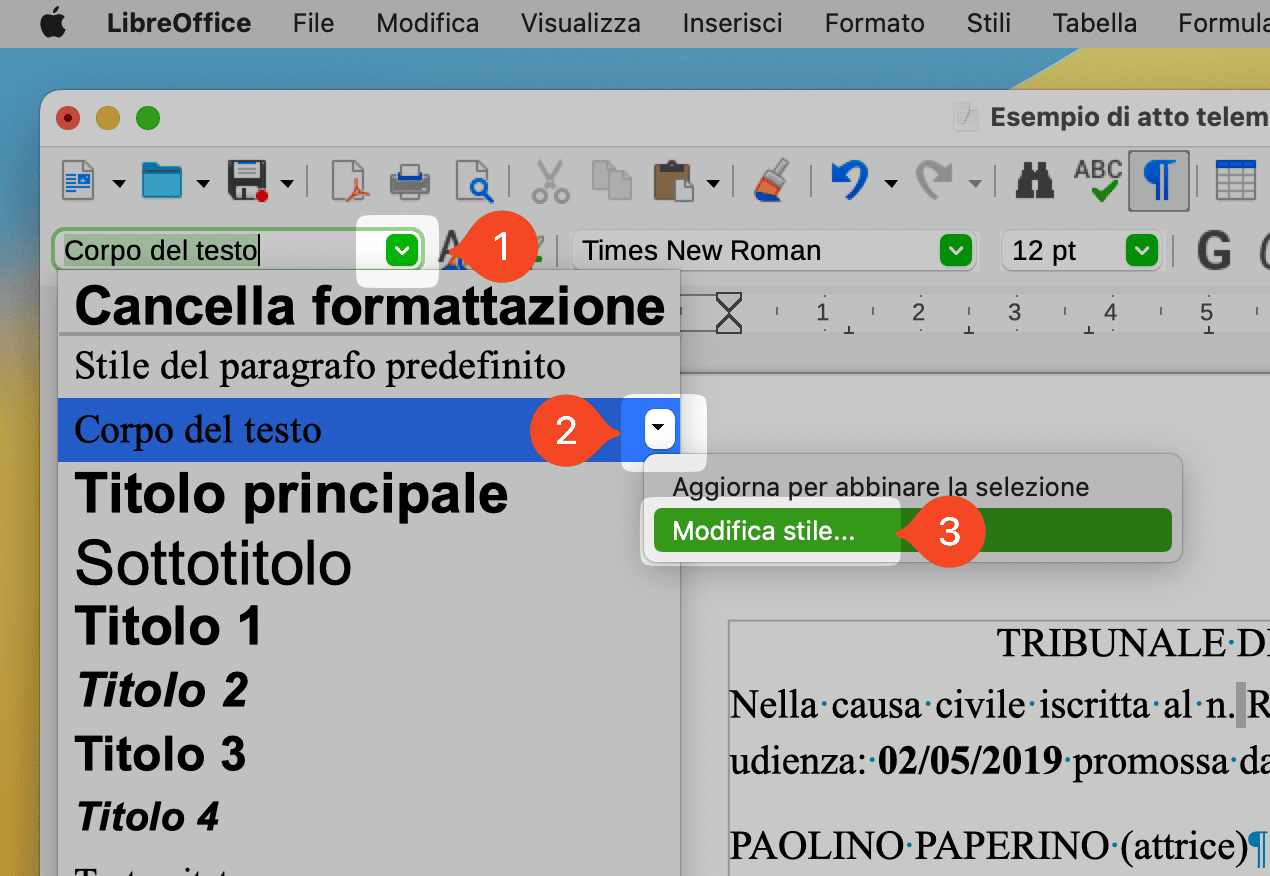Select 'Titolo 1' style
Image resolution: width=1270 pixels, height=876 pixels.
pos(369,626)
